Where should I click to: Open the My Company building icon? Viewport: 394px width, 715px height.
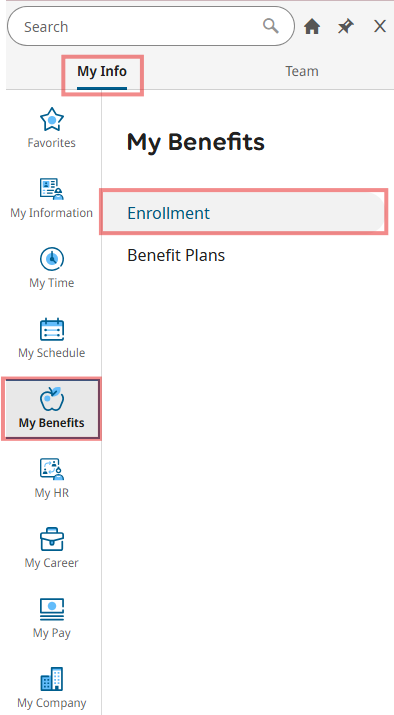[x=52, y=679]
